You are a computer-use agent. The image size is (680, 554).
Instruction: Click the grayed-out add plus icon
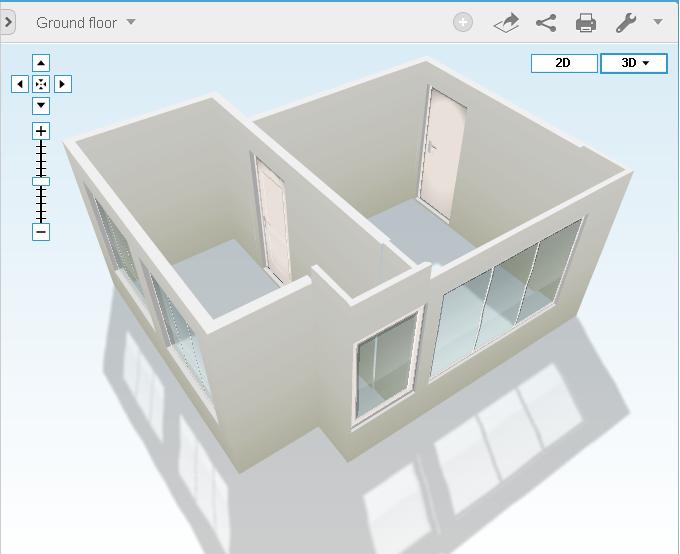[463, 22]
